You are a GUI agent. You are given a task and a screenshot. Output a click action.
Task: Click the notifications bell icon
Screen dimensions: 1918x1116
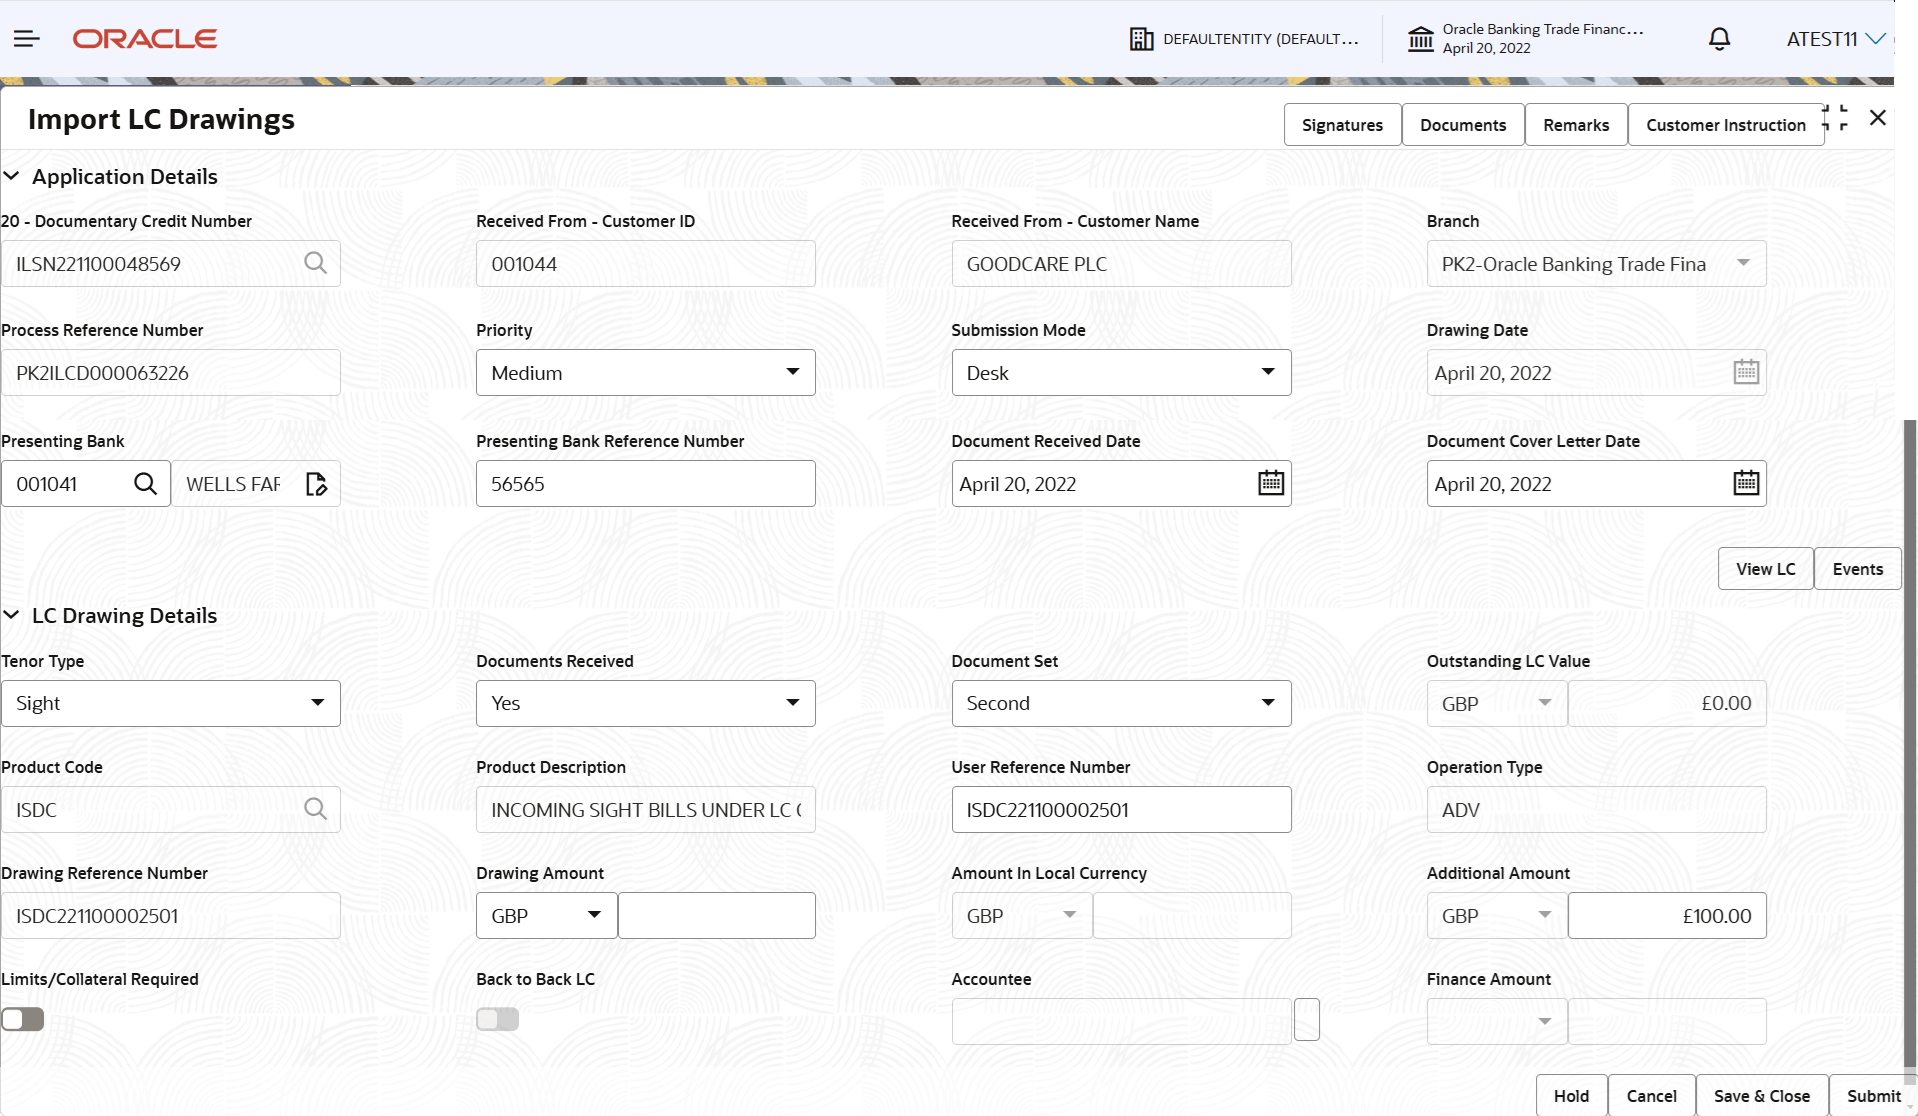pos(1719,38)
